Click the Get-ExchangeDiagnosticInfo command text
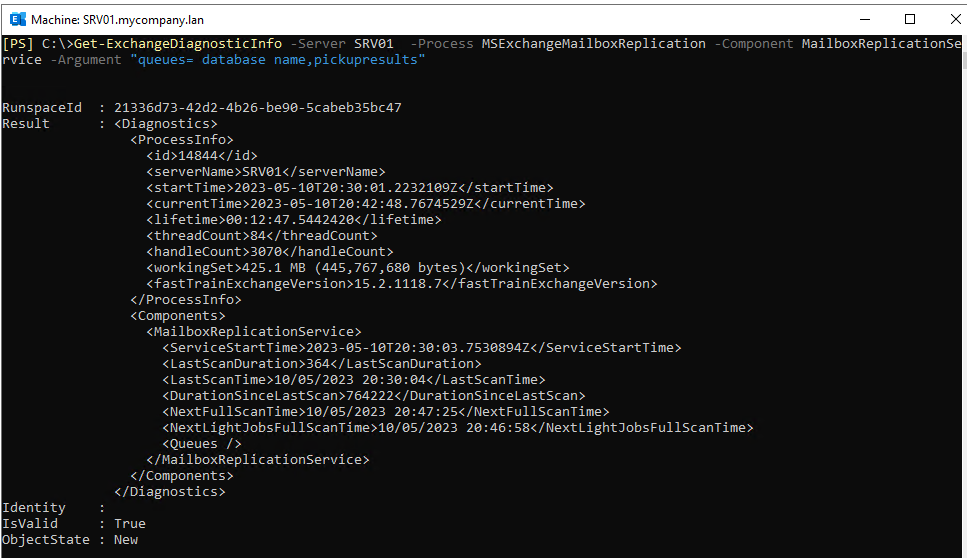967x558 pixels. coord(178,44)
